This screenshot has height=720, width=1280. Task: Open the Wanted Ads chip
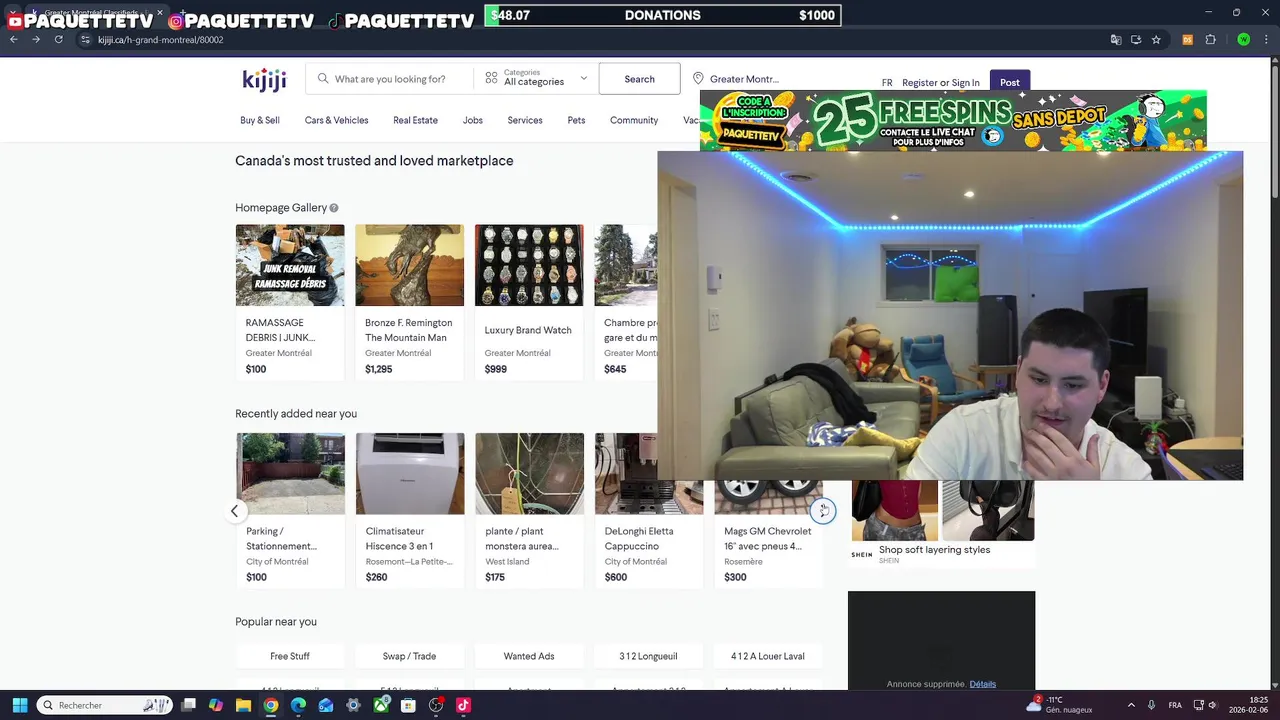click(529, 656)
